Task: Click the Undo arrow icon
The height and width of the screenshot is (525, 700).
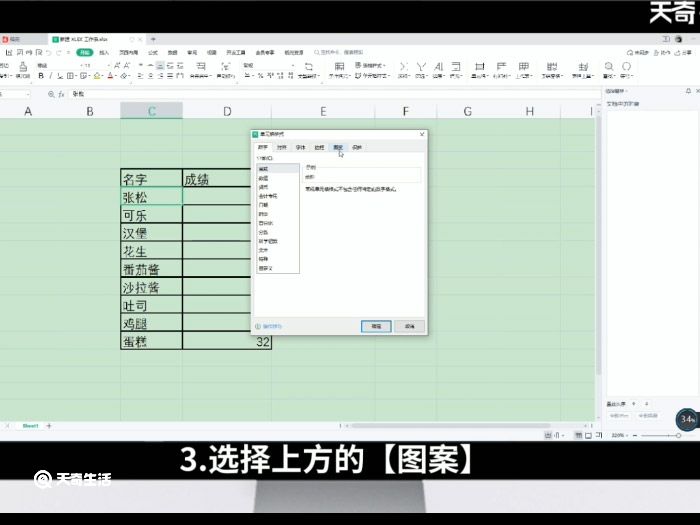Action: (x=49, y=53)
